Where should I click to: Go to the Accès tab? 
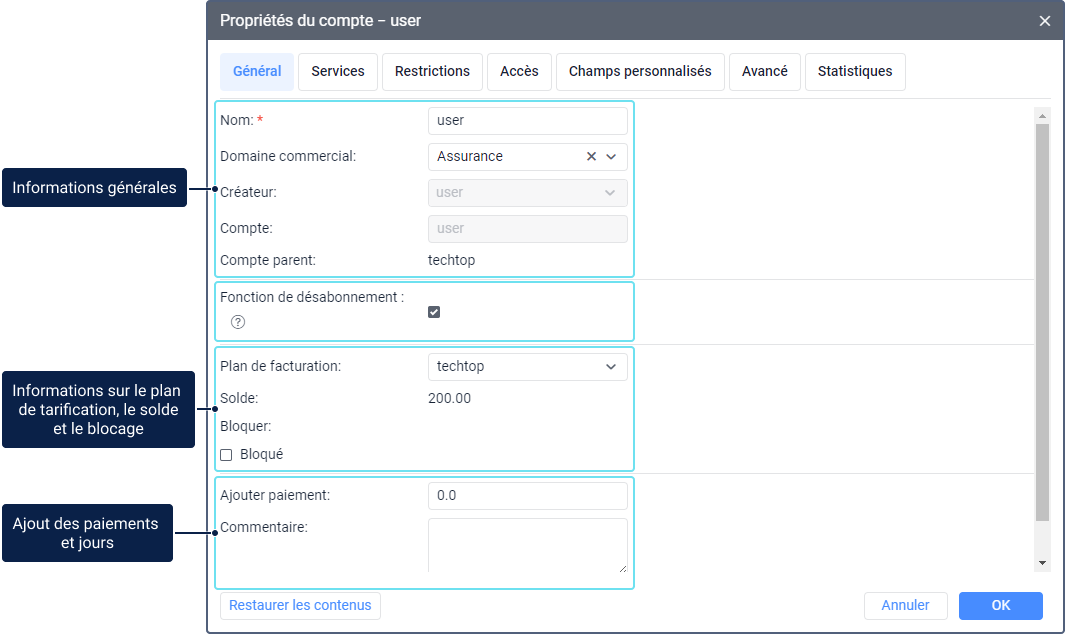tap(519, 72)
